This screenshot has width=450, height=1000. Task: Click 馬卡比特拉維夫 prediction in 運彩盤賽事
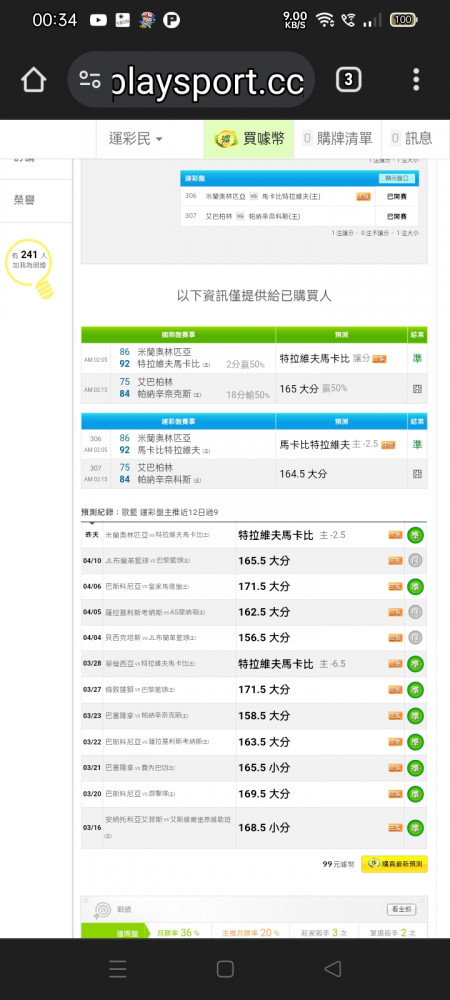[x=315, y=445]
